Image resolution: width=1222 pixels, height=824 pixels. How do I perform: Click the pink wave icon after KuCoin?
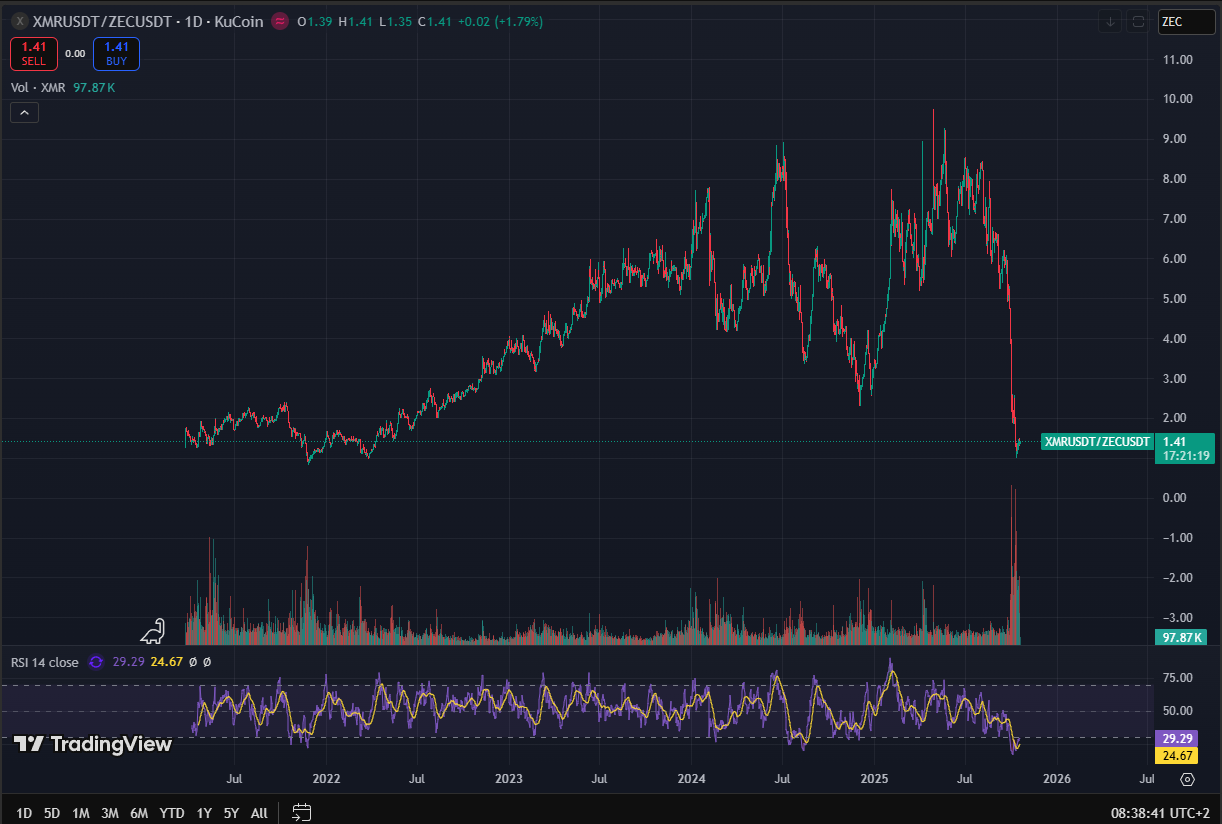(280, 21)
